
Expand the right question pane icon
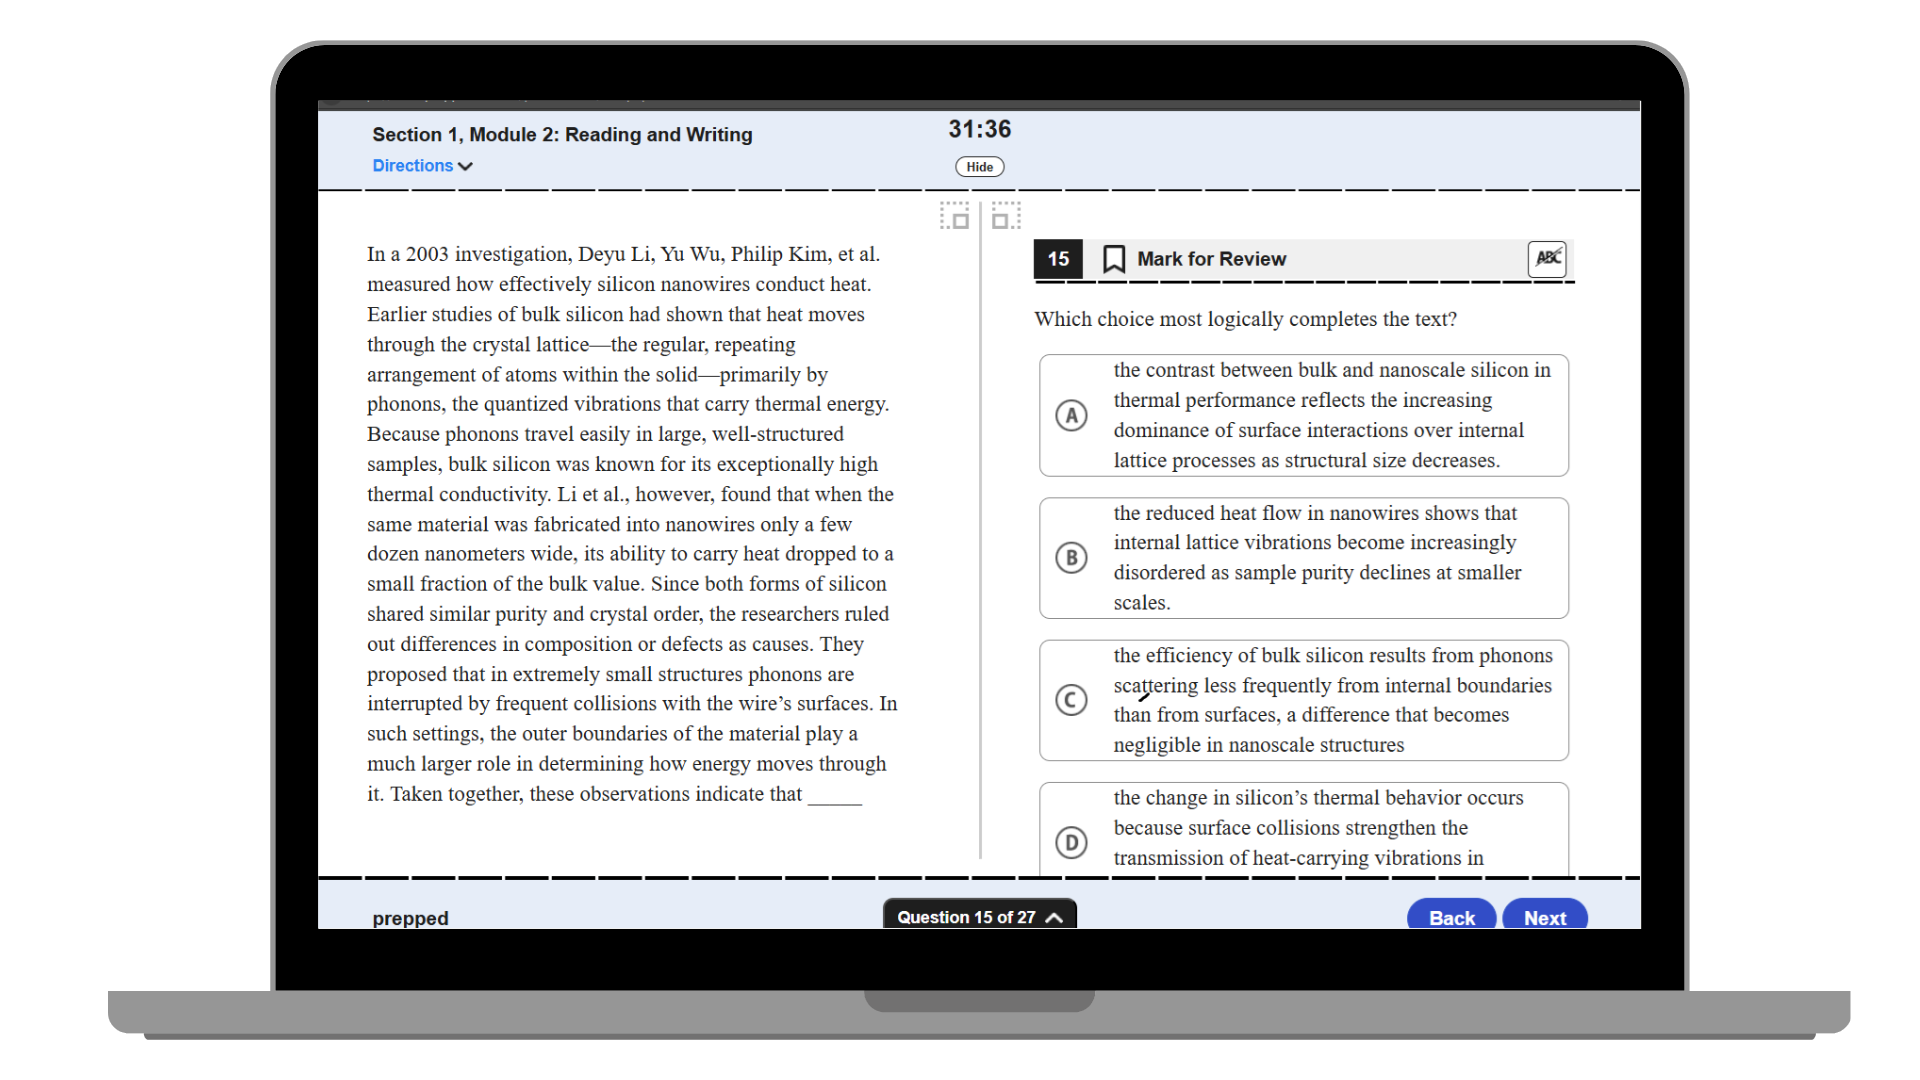tap(1006, 216)
